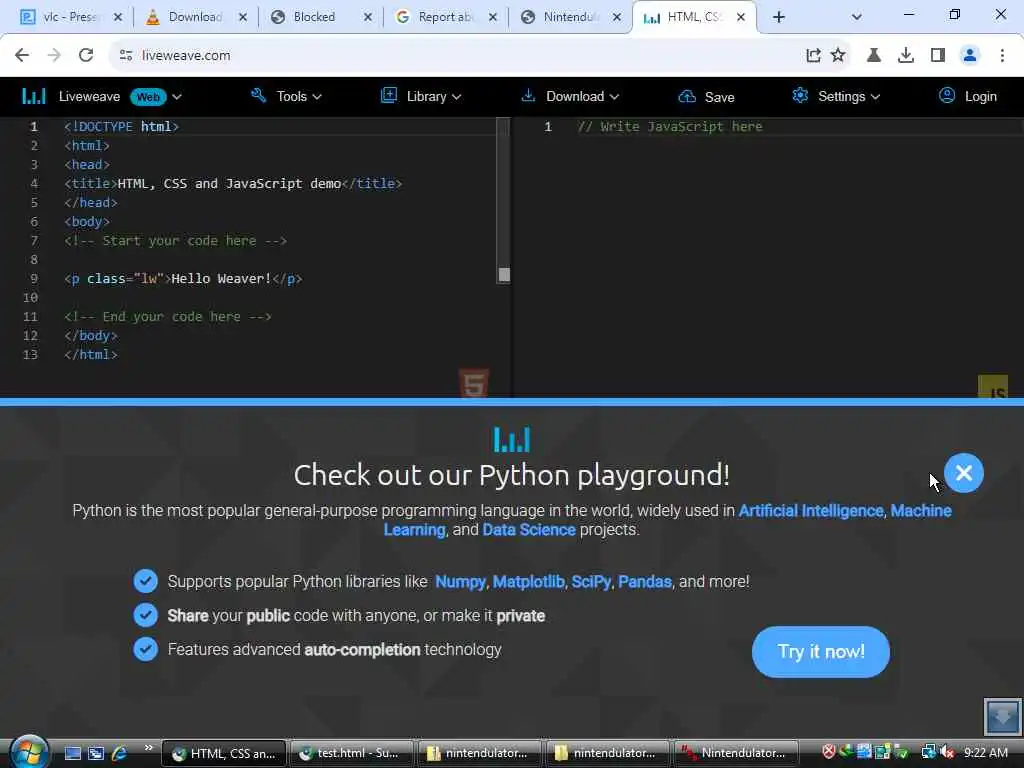Click the HTML5 badge in the HTML pane
Image resolution: width=1024 pixels, height=768 pixels.
point(473,383)
